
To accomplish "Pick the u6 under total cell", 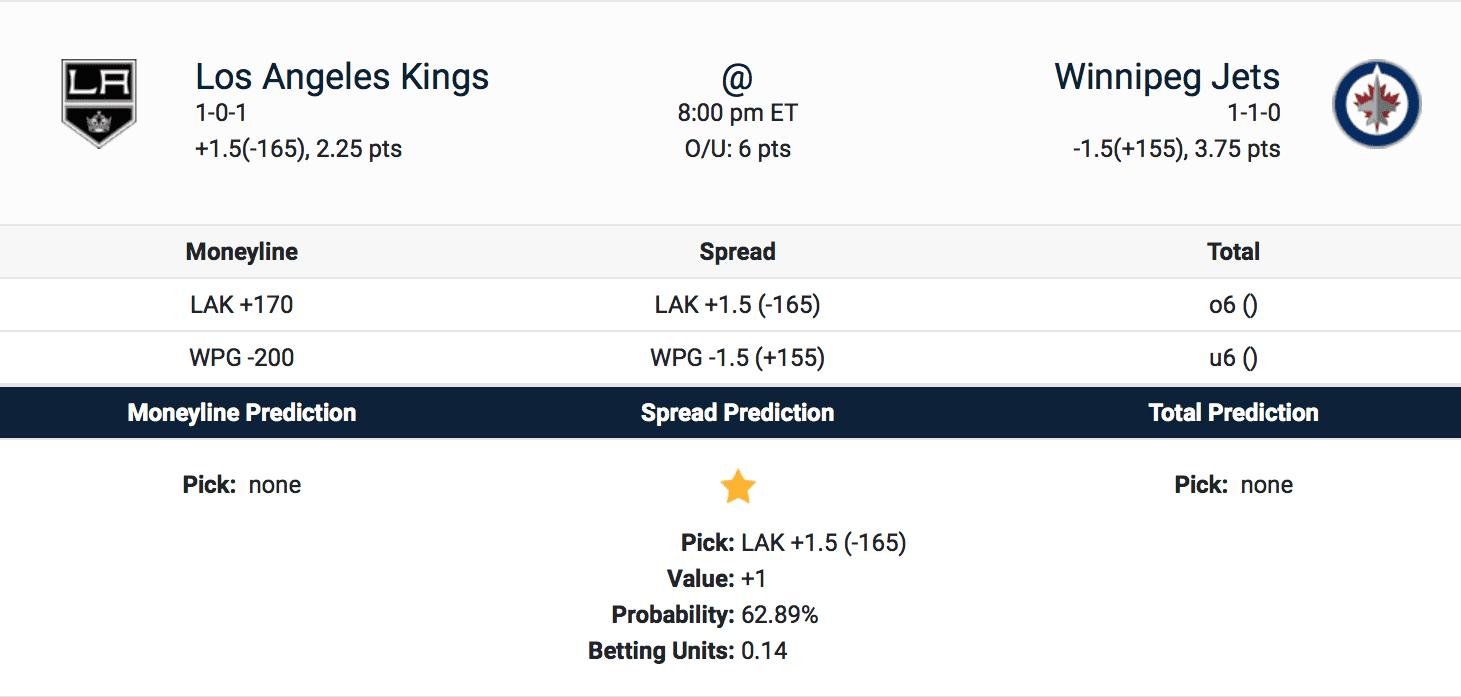I will coord(1233,358).
